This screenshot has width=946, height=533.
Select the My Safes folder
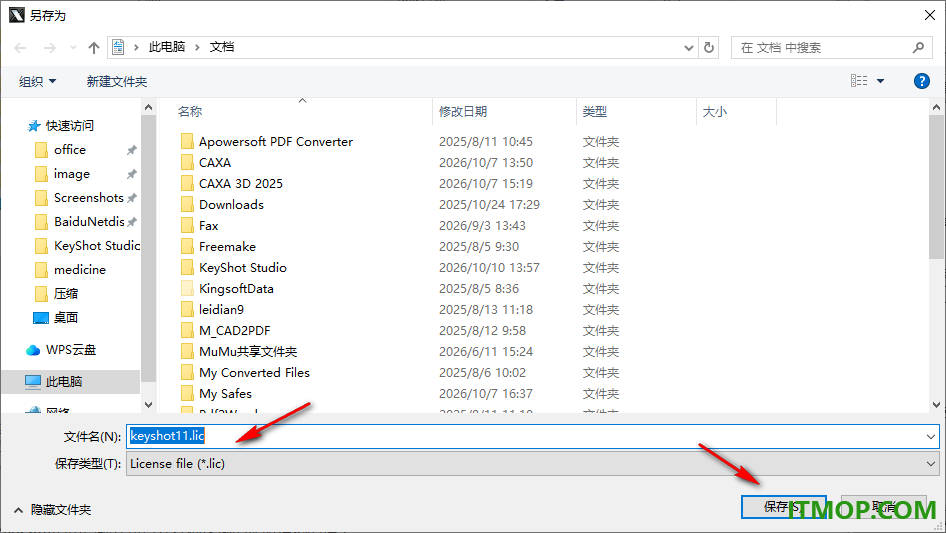pos(225,394)
